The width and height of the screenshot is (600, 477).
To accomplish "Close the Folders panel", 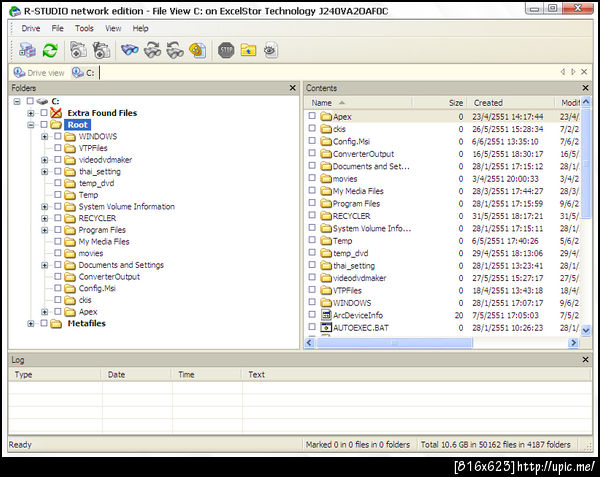I will pyautogui.click(x=293, y=88).
